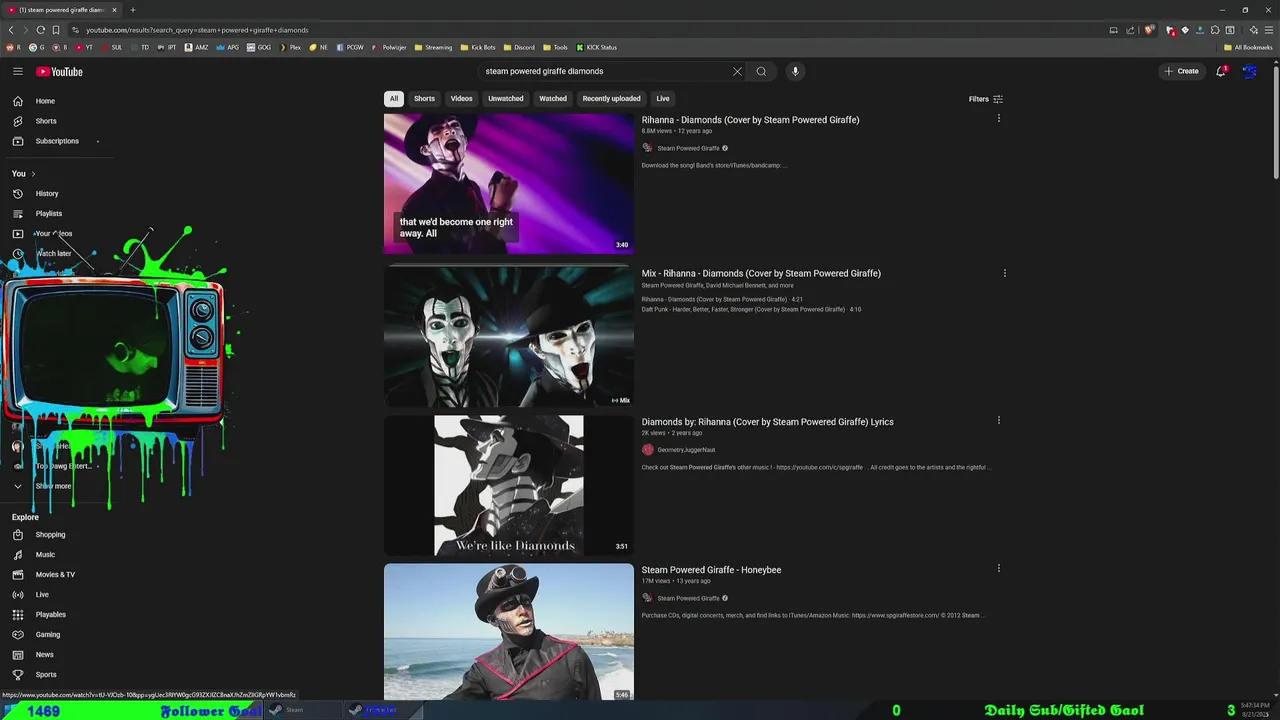Select the Videos filter chip
Viewport: 1280px width, 720px height.
[x=461, y=99]
